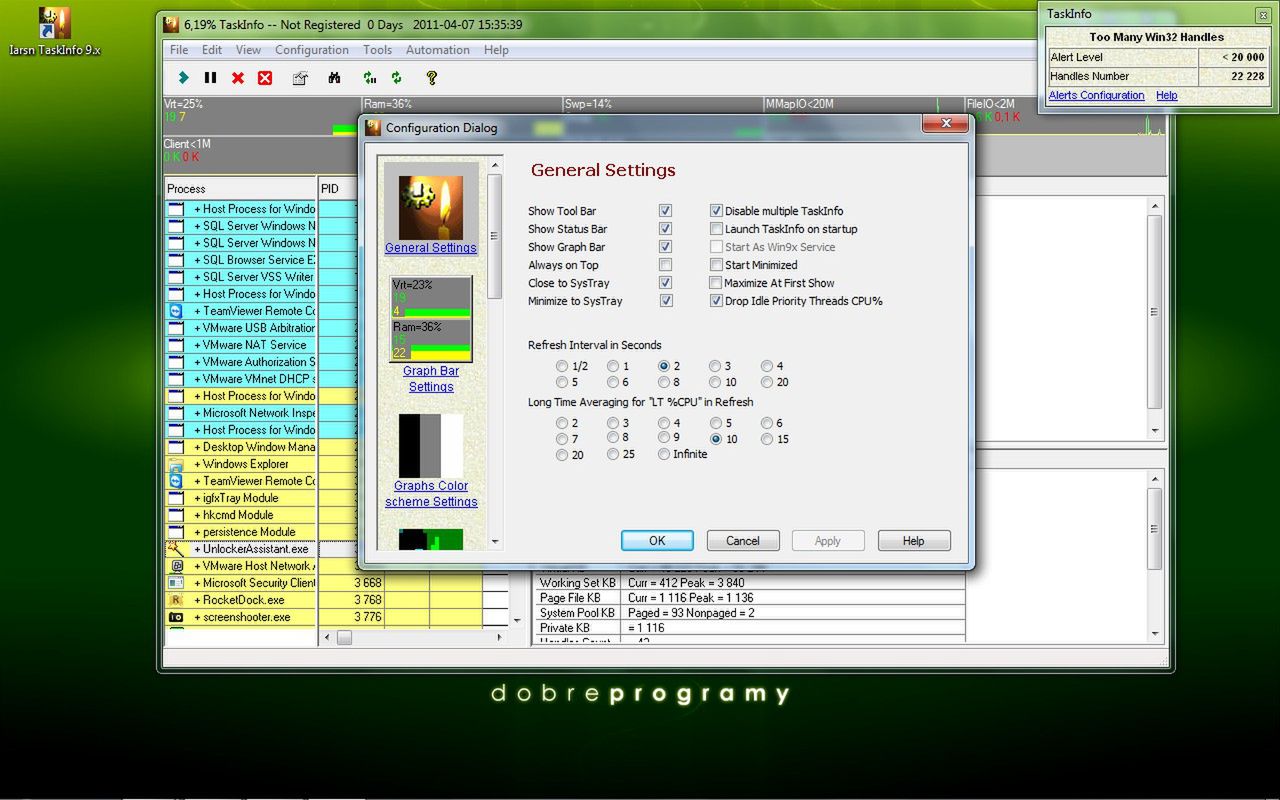Click the screenshooter.exe camera icon

(176, 617)
